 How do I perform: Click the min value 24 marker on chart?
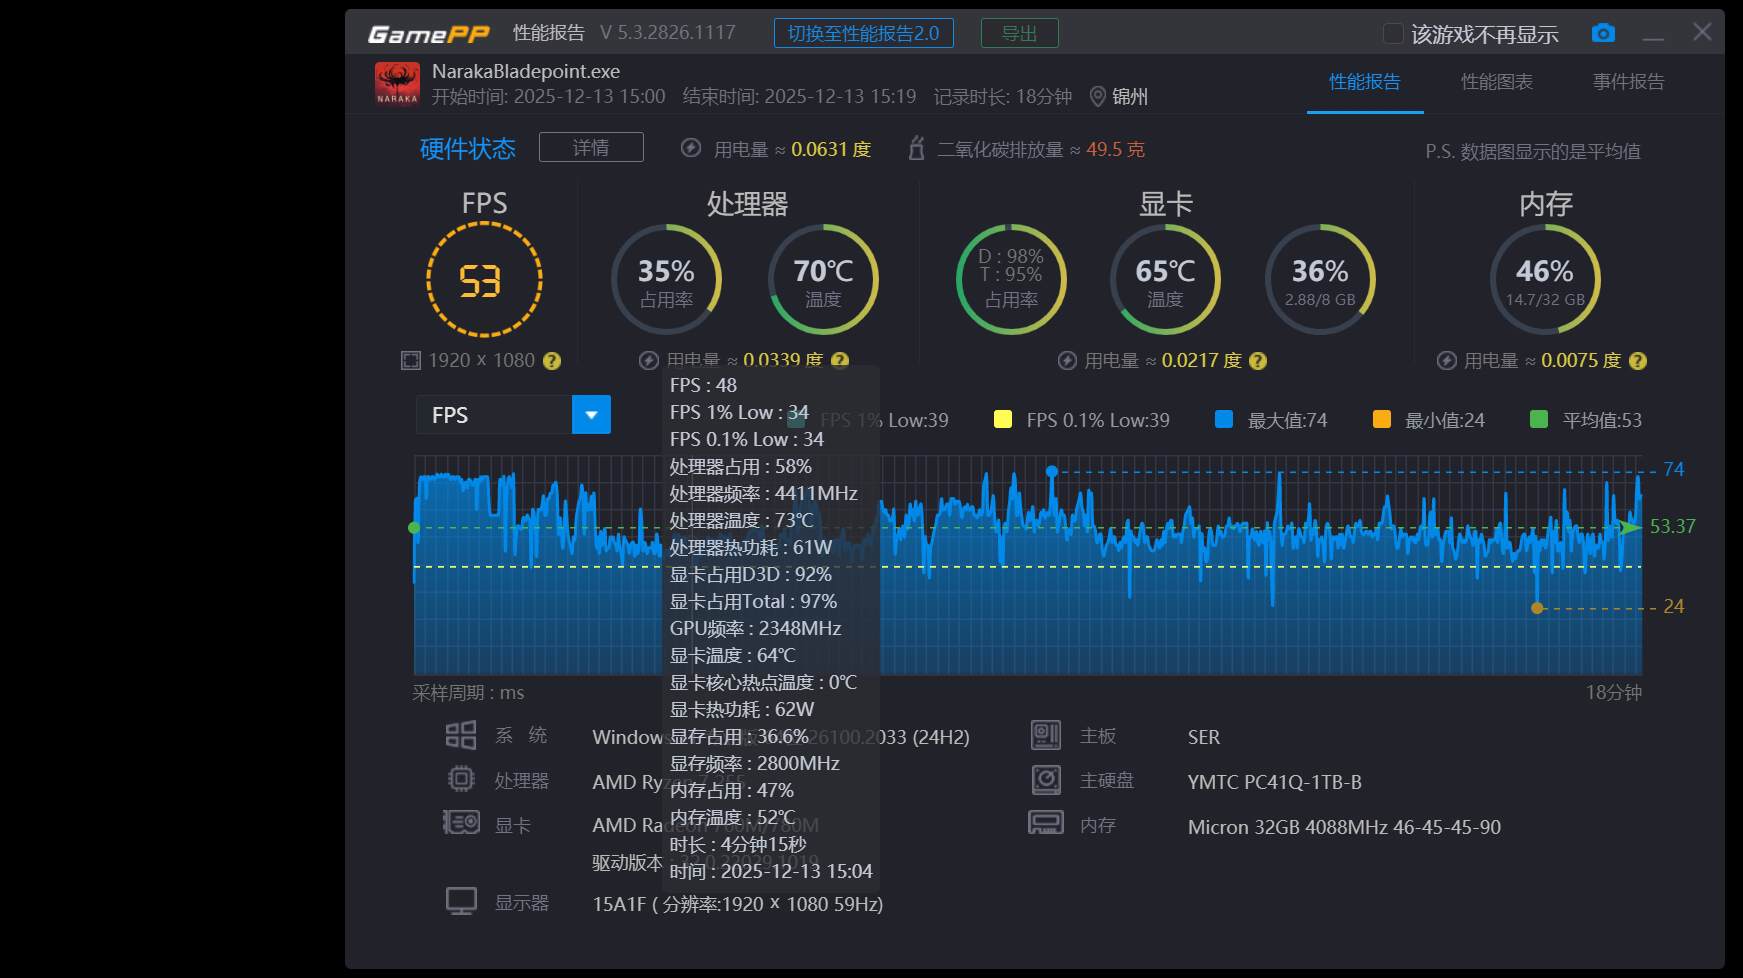pyautogui.click(x=1538, y=607)
